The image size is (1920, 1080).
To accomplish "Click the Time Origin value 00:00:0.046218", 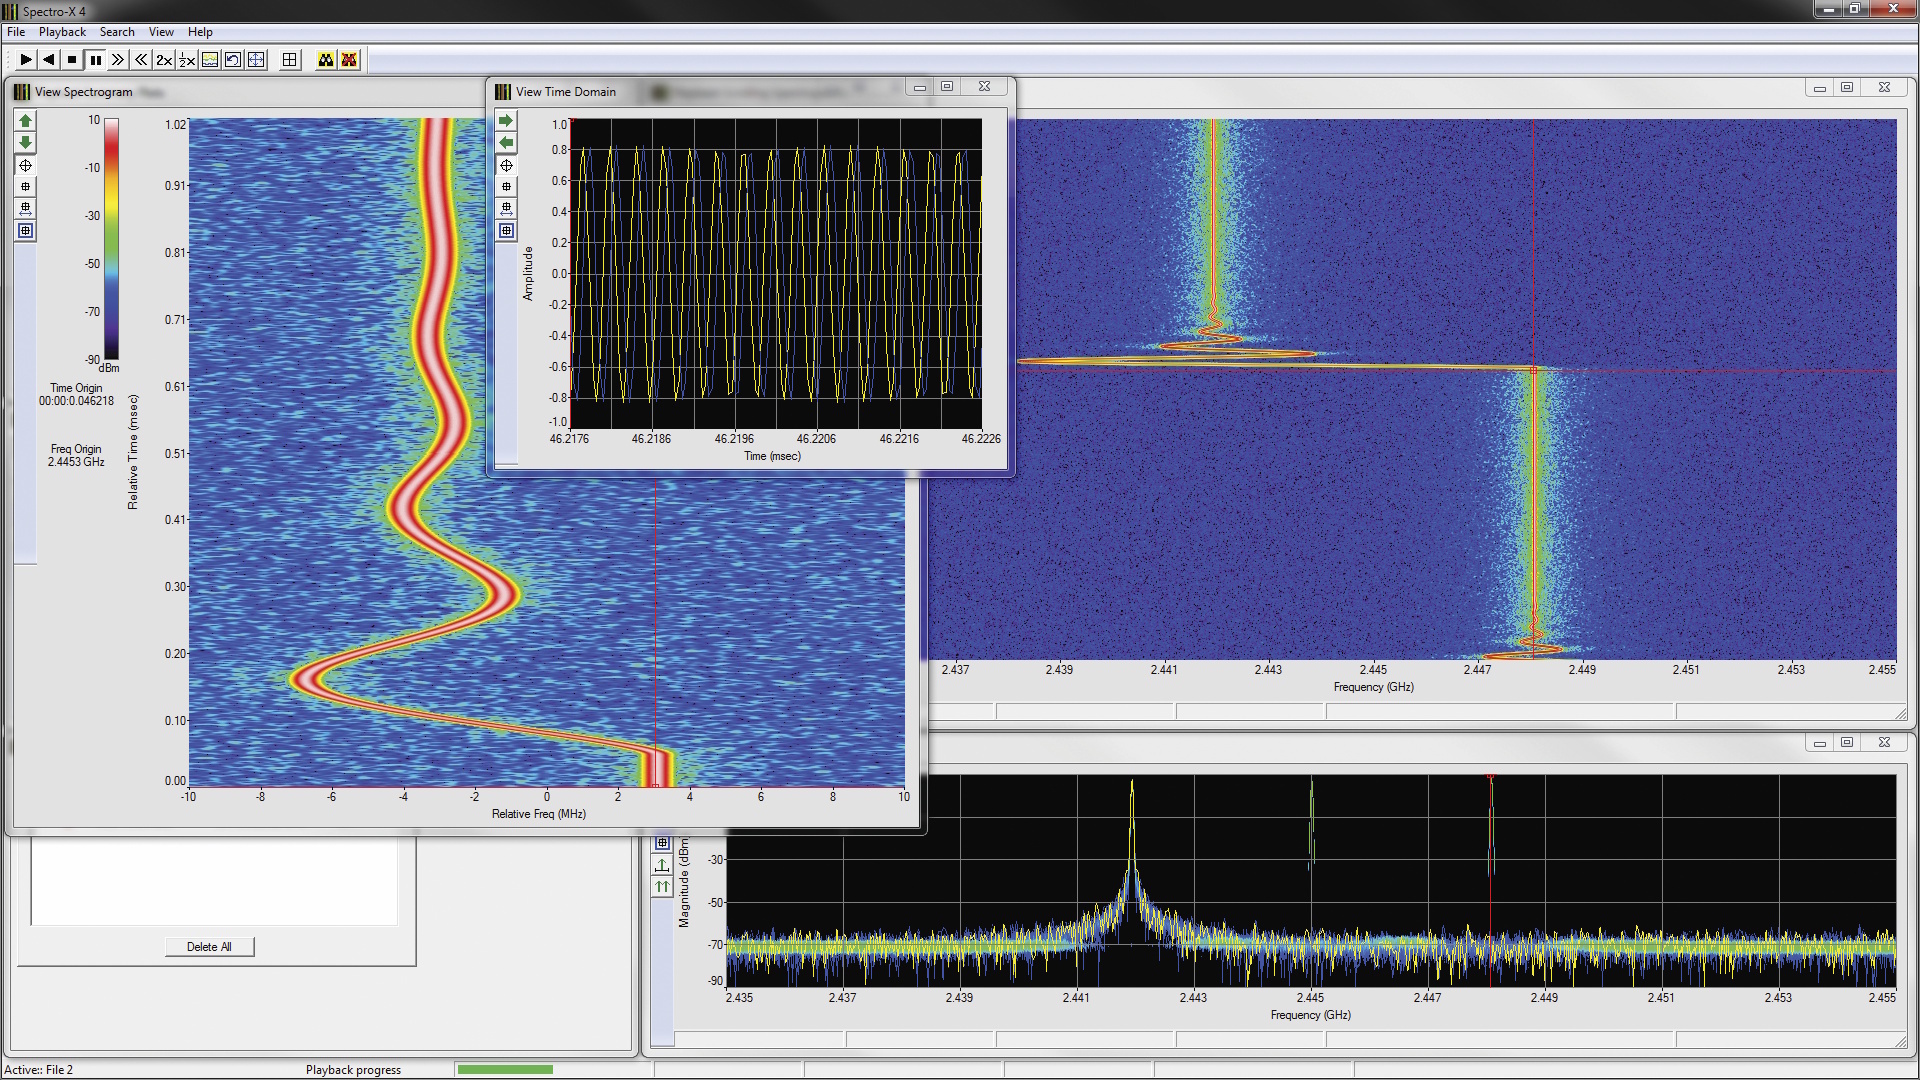I will click(x=76, y=401).
